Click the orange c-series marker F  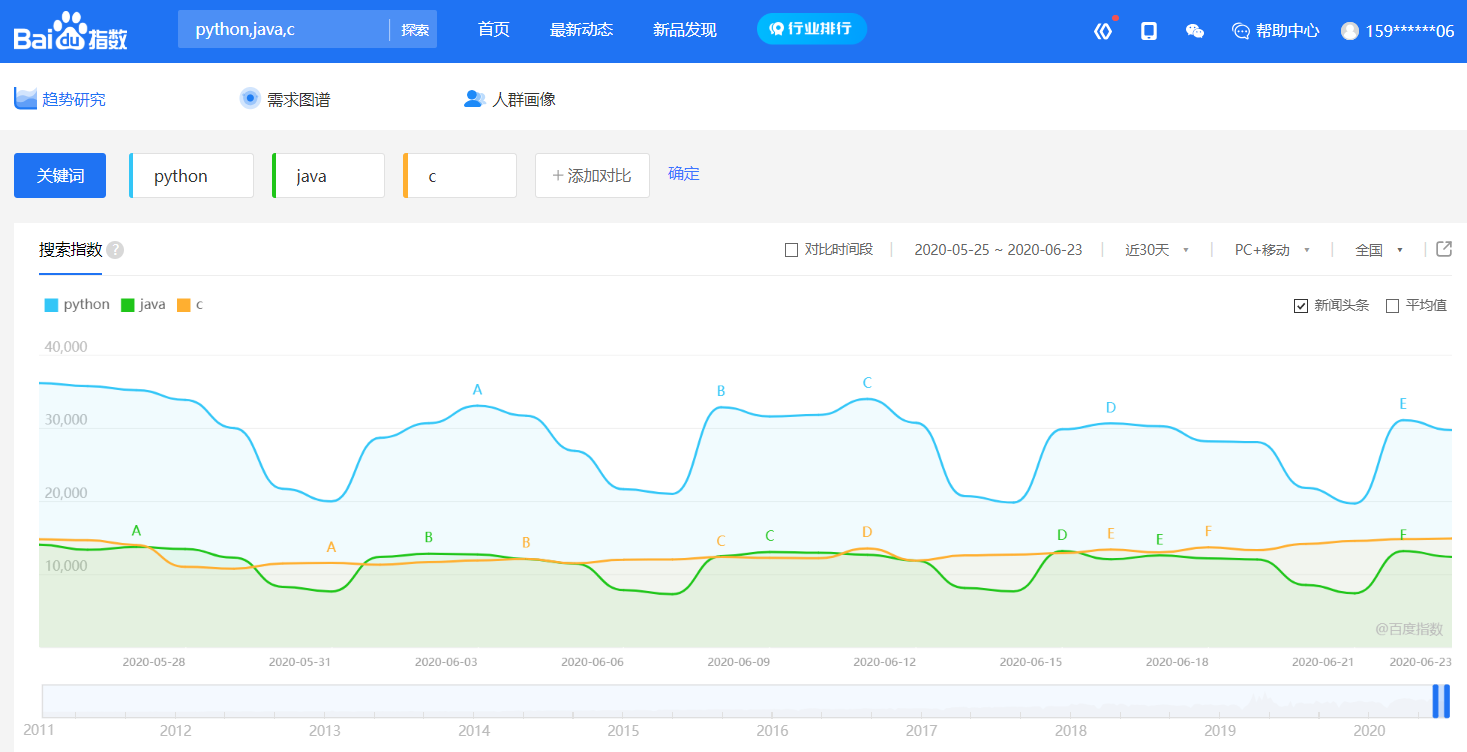[1208, 531]
